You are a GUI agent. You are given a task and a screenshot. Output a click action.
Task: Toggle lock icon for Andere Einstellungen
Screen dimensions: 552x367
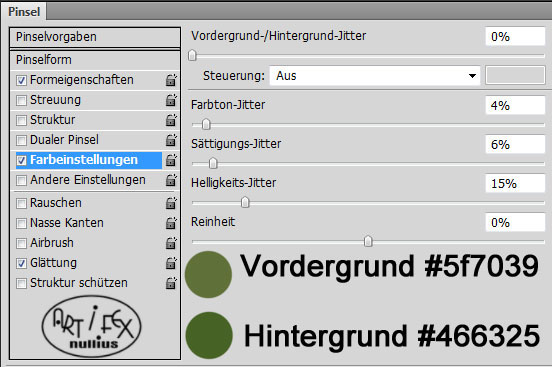[x=171, y=180]
